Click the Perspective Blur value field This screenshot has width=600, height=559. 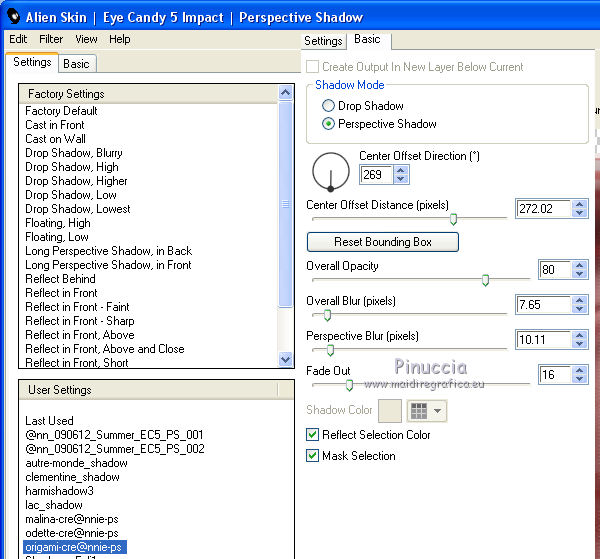[544, 340]
